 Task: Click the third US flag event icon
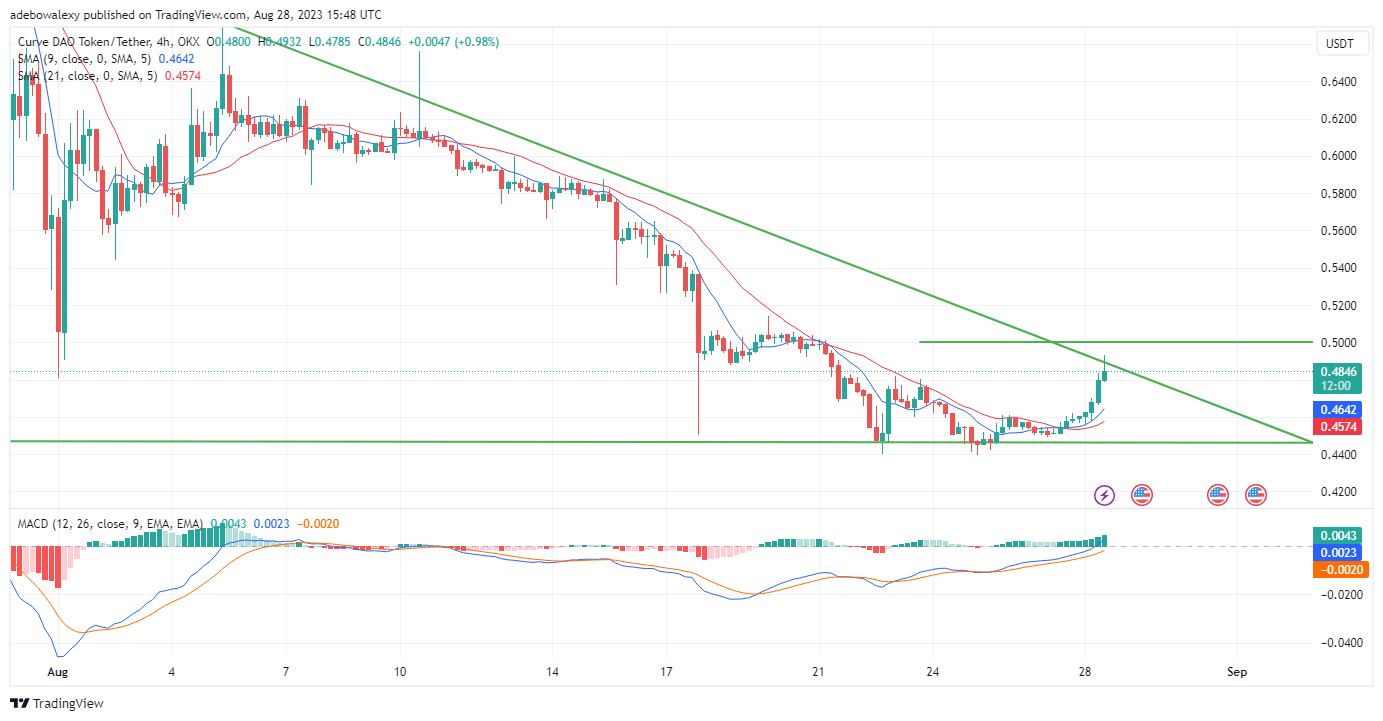click(x=1255, y=494)
